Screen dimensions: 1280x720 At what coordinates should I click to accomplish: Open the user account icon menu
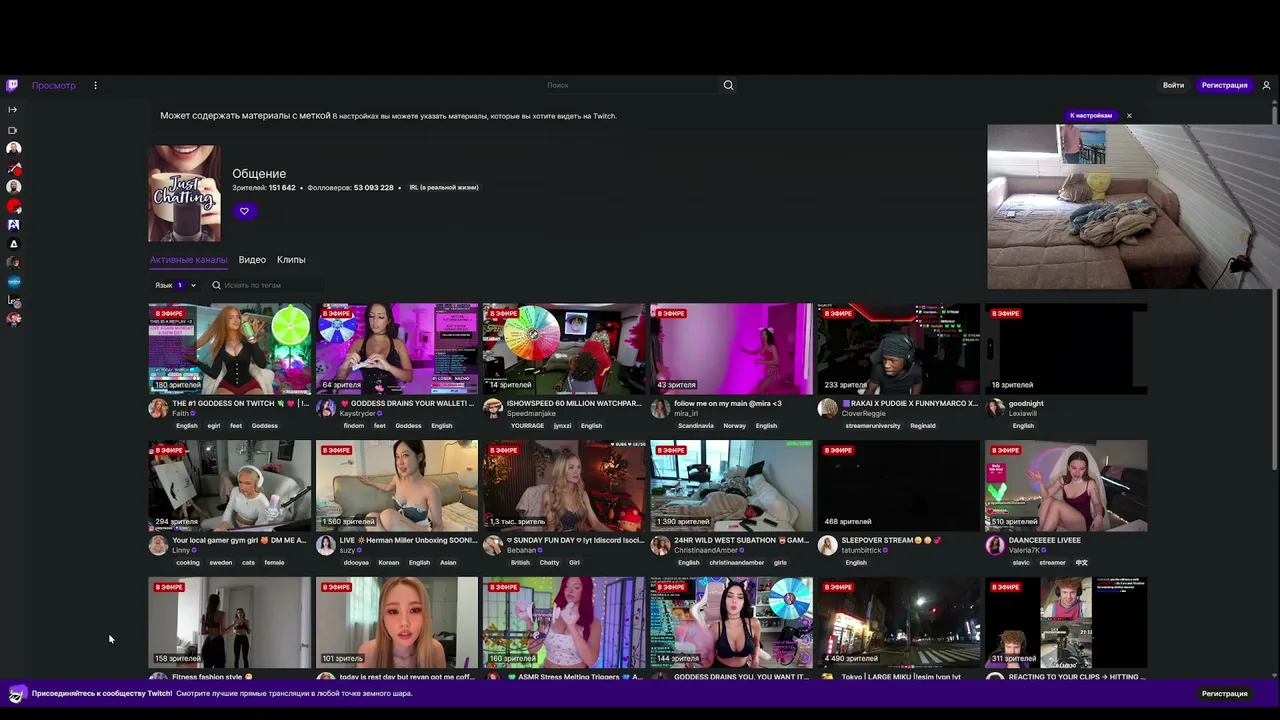click(x=1266, y=85)
